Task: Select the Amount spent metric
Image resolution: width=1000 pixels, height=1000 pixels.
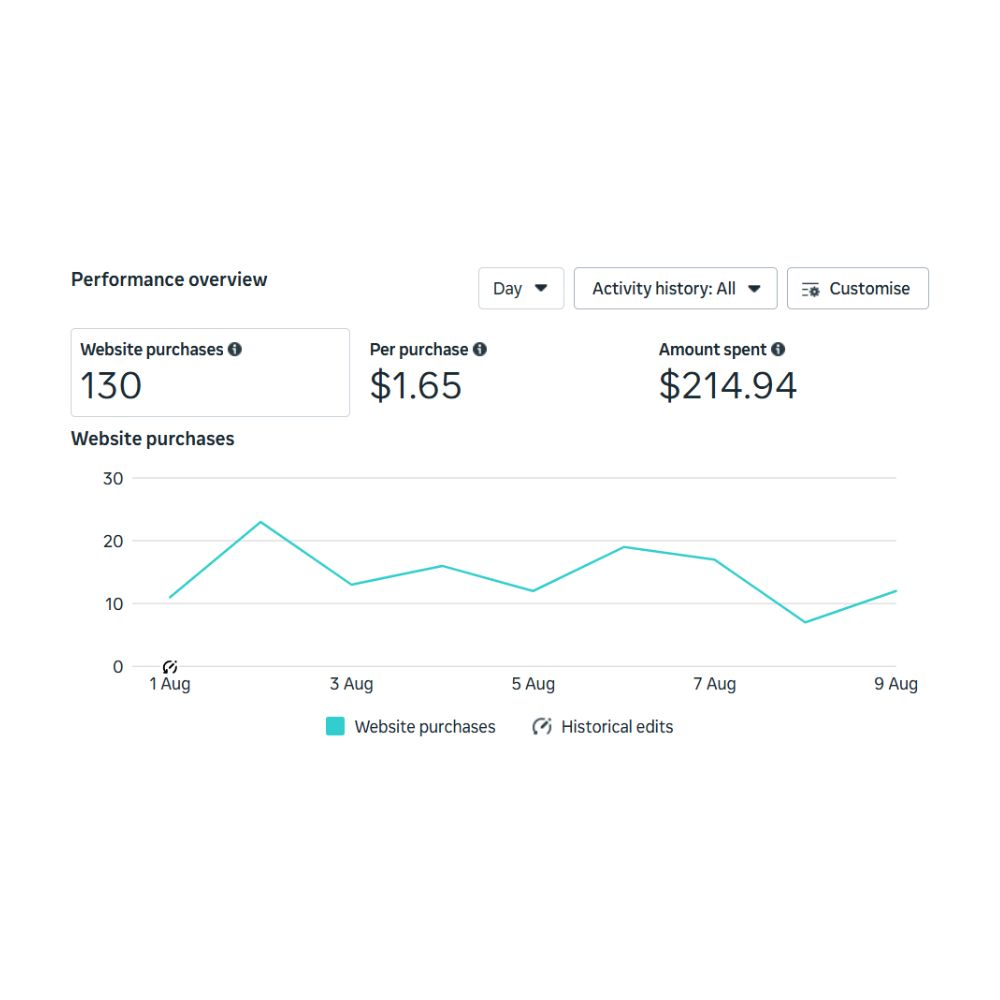Action: coord(727,372)
